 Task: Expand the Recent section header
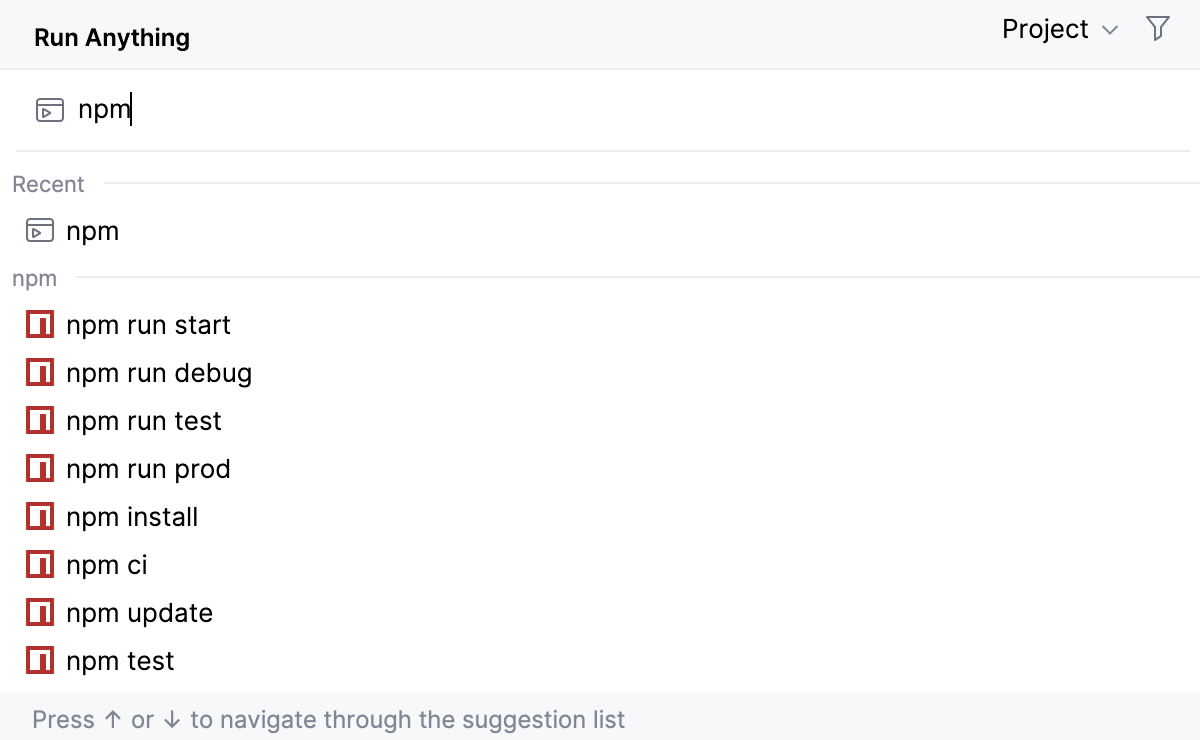click(x=48, y=184)
